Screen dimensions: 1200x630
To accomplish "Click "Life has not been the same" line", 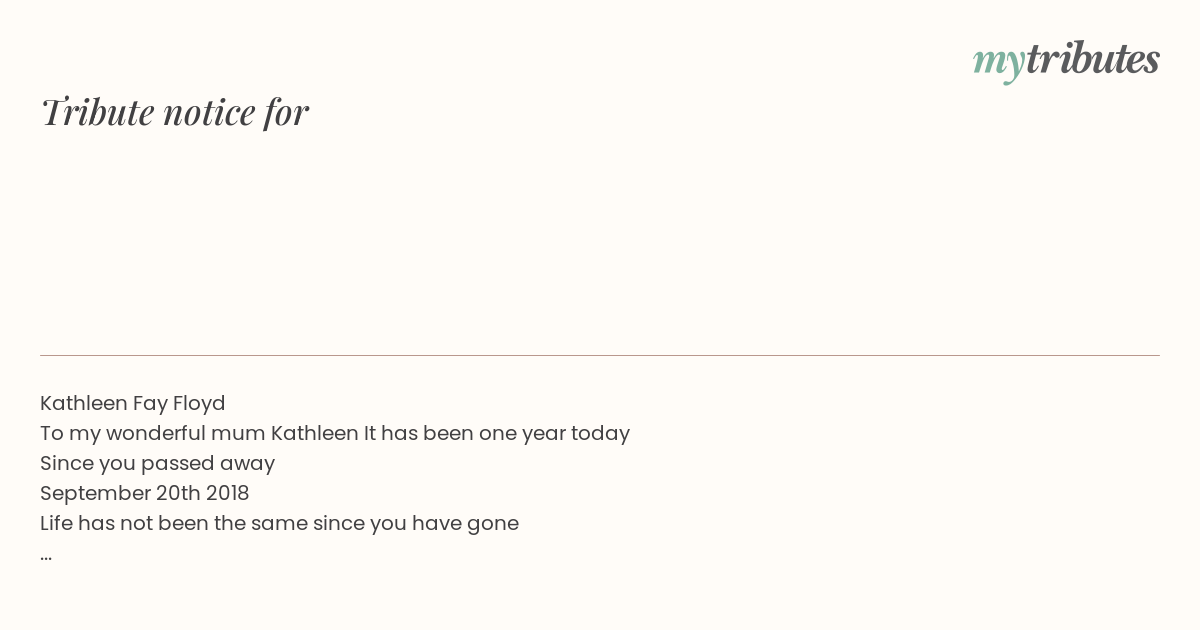I will pos(279,523).
